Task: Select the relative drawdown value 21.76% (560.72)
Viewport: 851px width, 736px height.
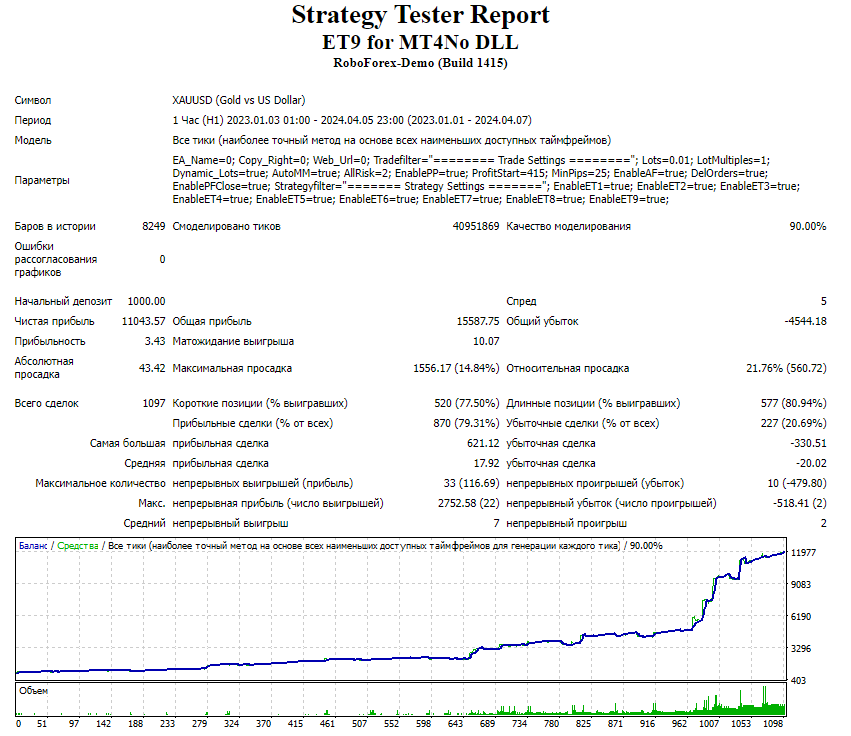Action: pyautogui.click(x=786, y=368)
